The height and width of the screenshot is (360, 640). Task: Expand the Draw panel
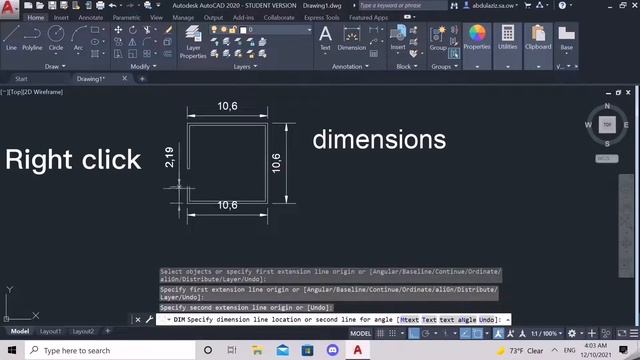55,66
